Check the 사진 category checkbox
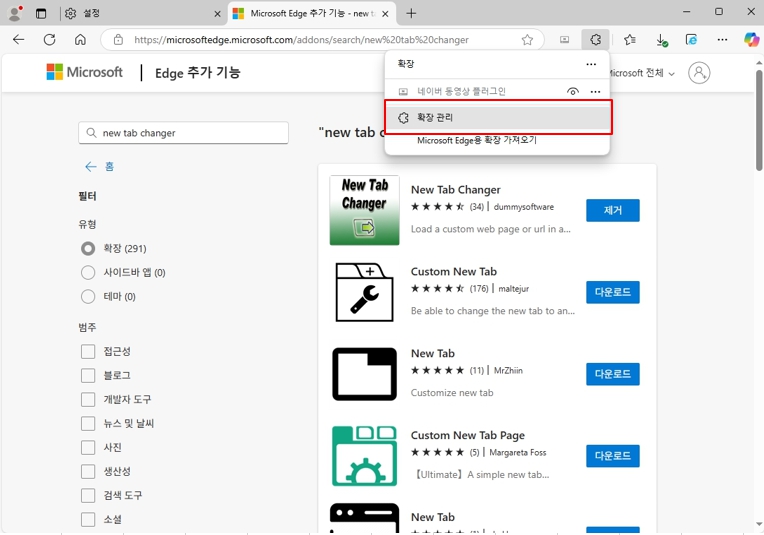Screen dimensions: 764x535 pyautogui.click(x=88, y=447)
